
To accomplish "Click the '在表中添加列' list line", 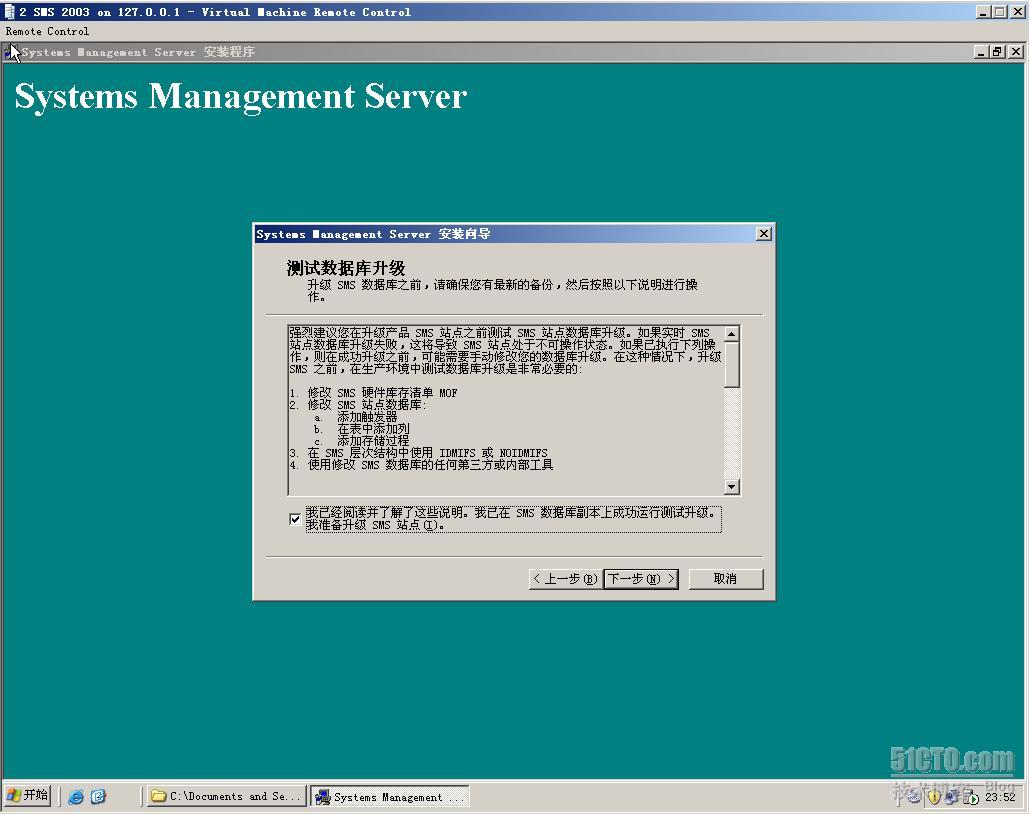I will 373,429.
